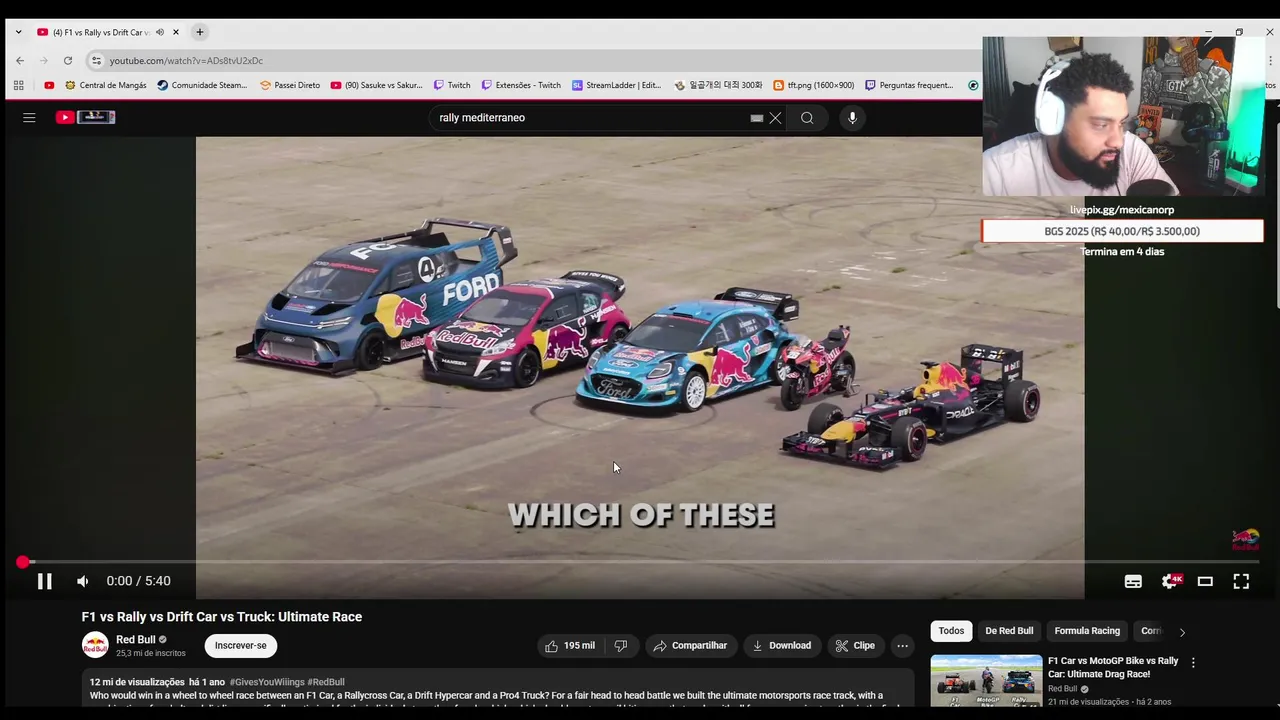Toggle subtitles/closed captions on the player
The height and width of the screenshot is (720, 1280).
tap(1133, 581)
